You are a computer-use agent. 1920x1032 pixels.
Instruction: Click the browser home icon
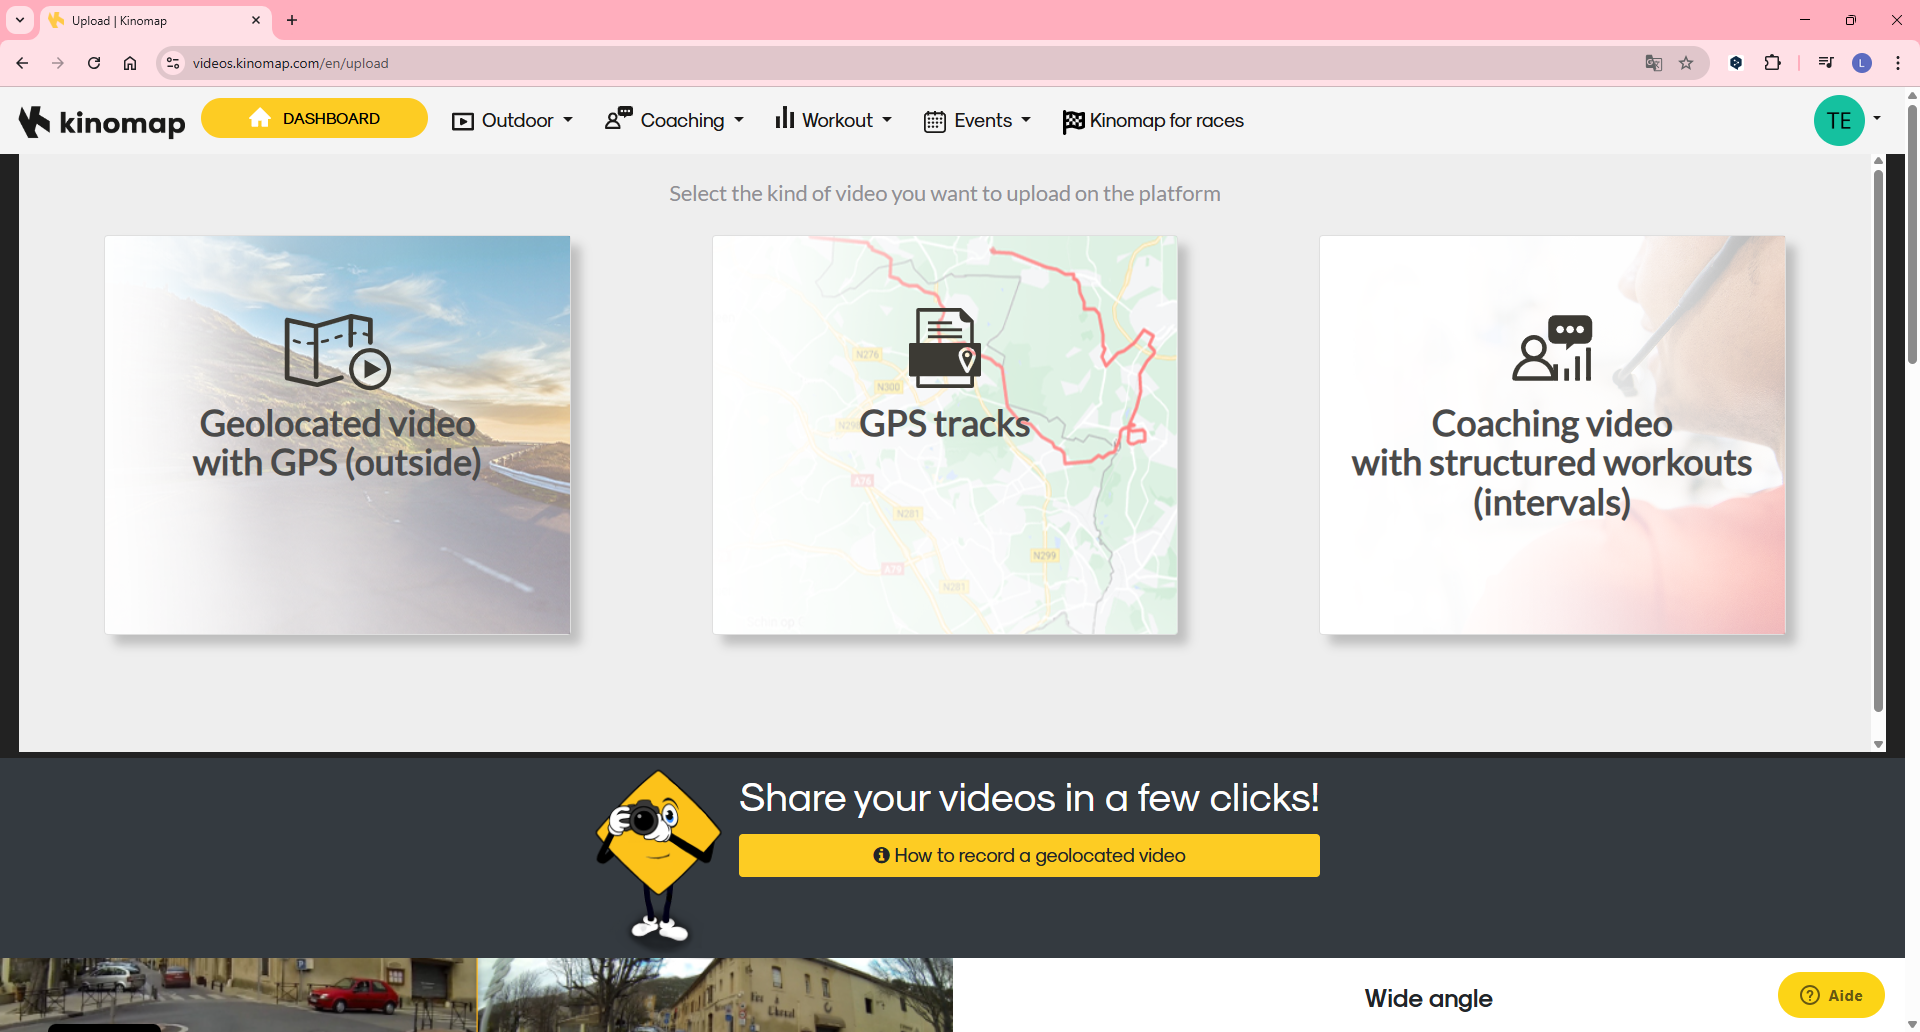[x=130, y=63]
